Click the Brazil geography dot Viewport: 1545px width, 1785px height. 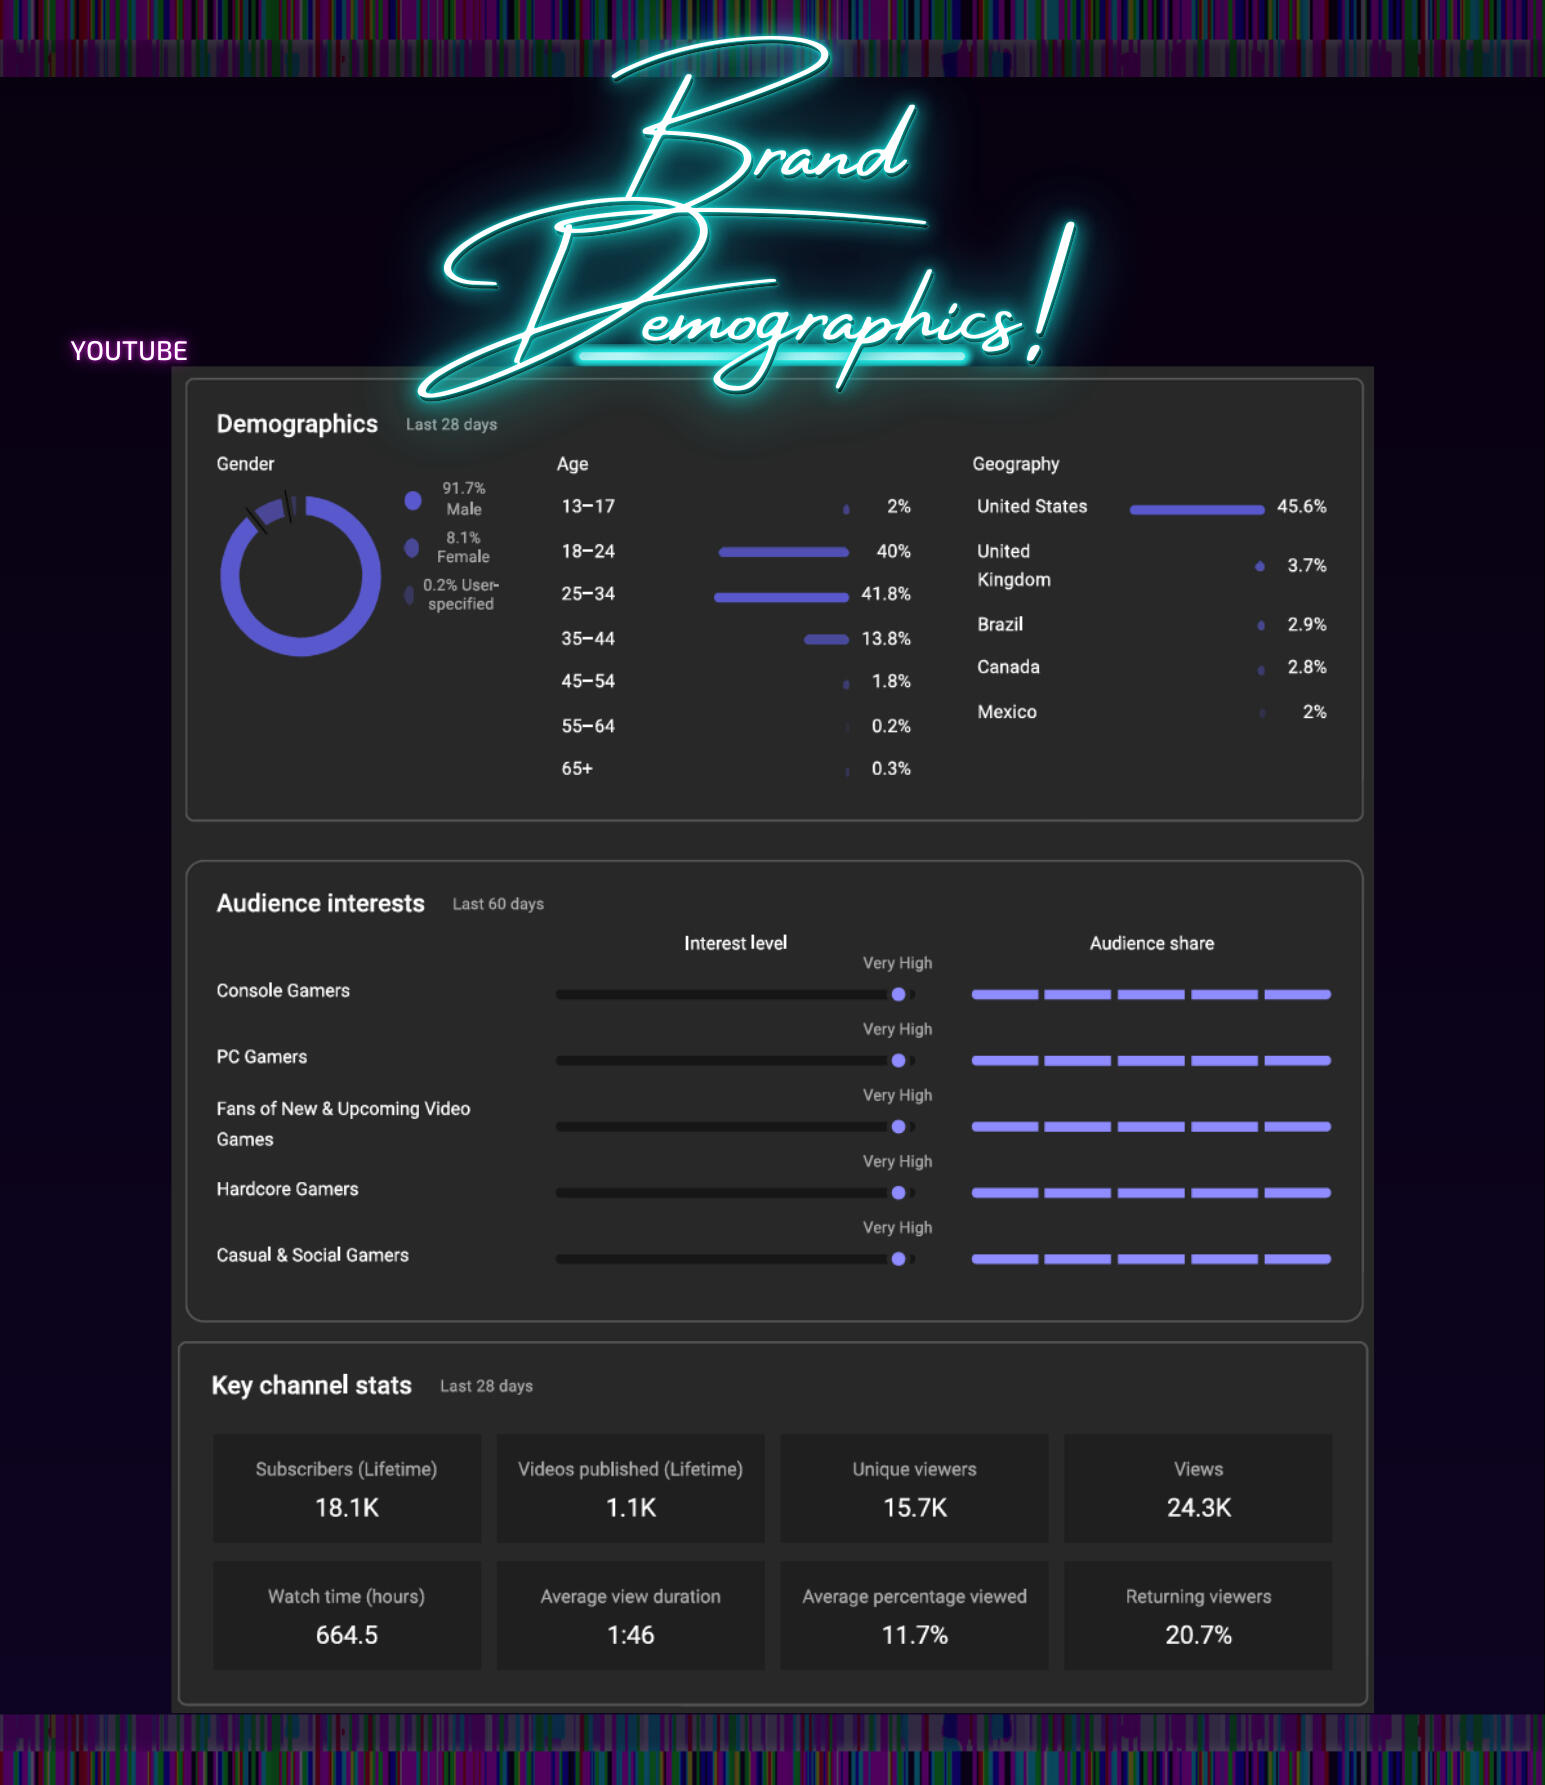point(1261,625)
